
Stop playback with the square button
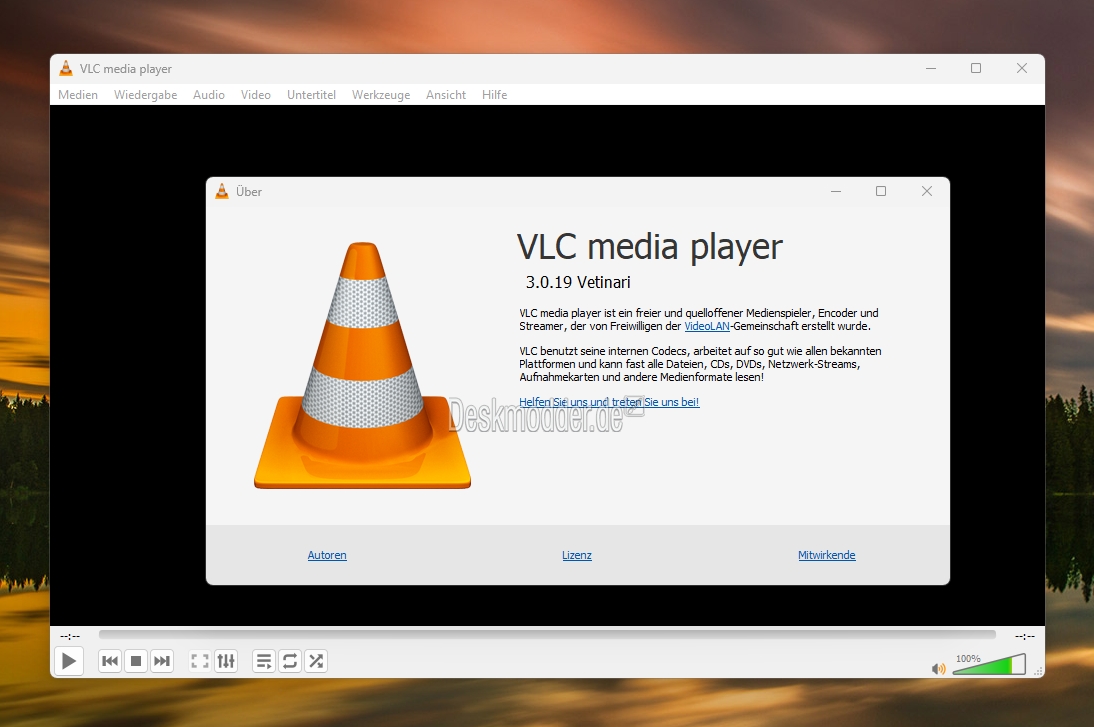click(136, 661)
